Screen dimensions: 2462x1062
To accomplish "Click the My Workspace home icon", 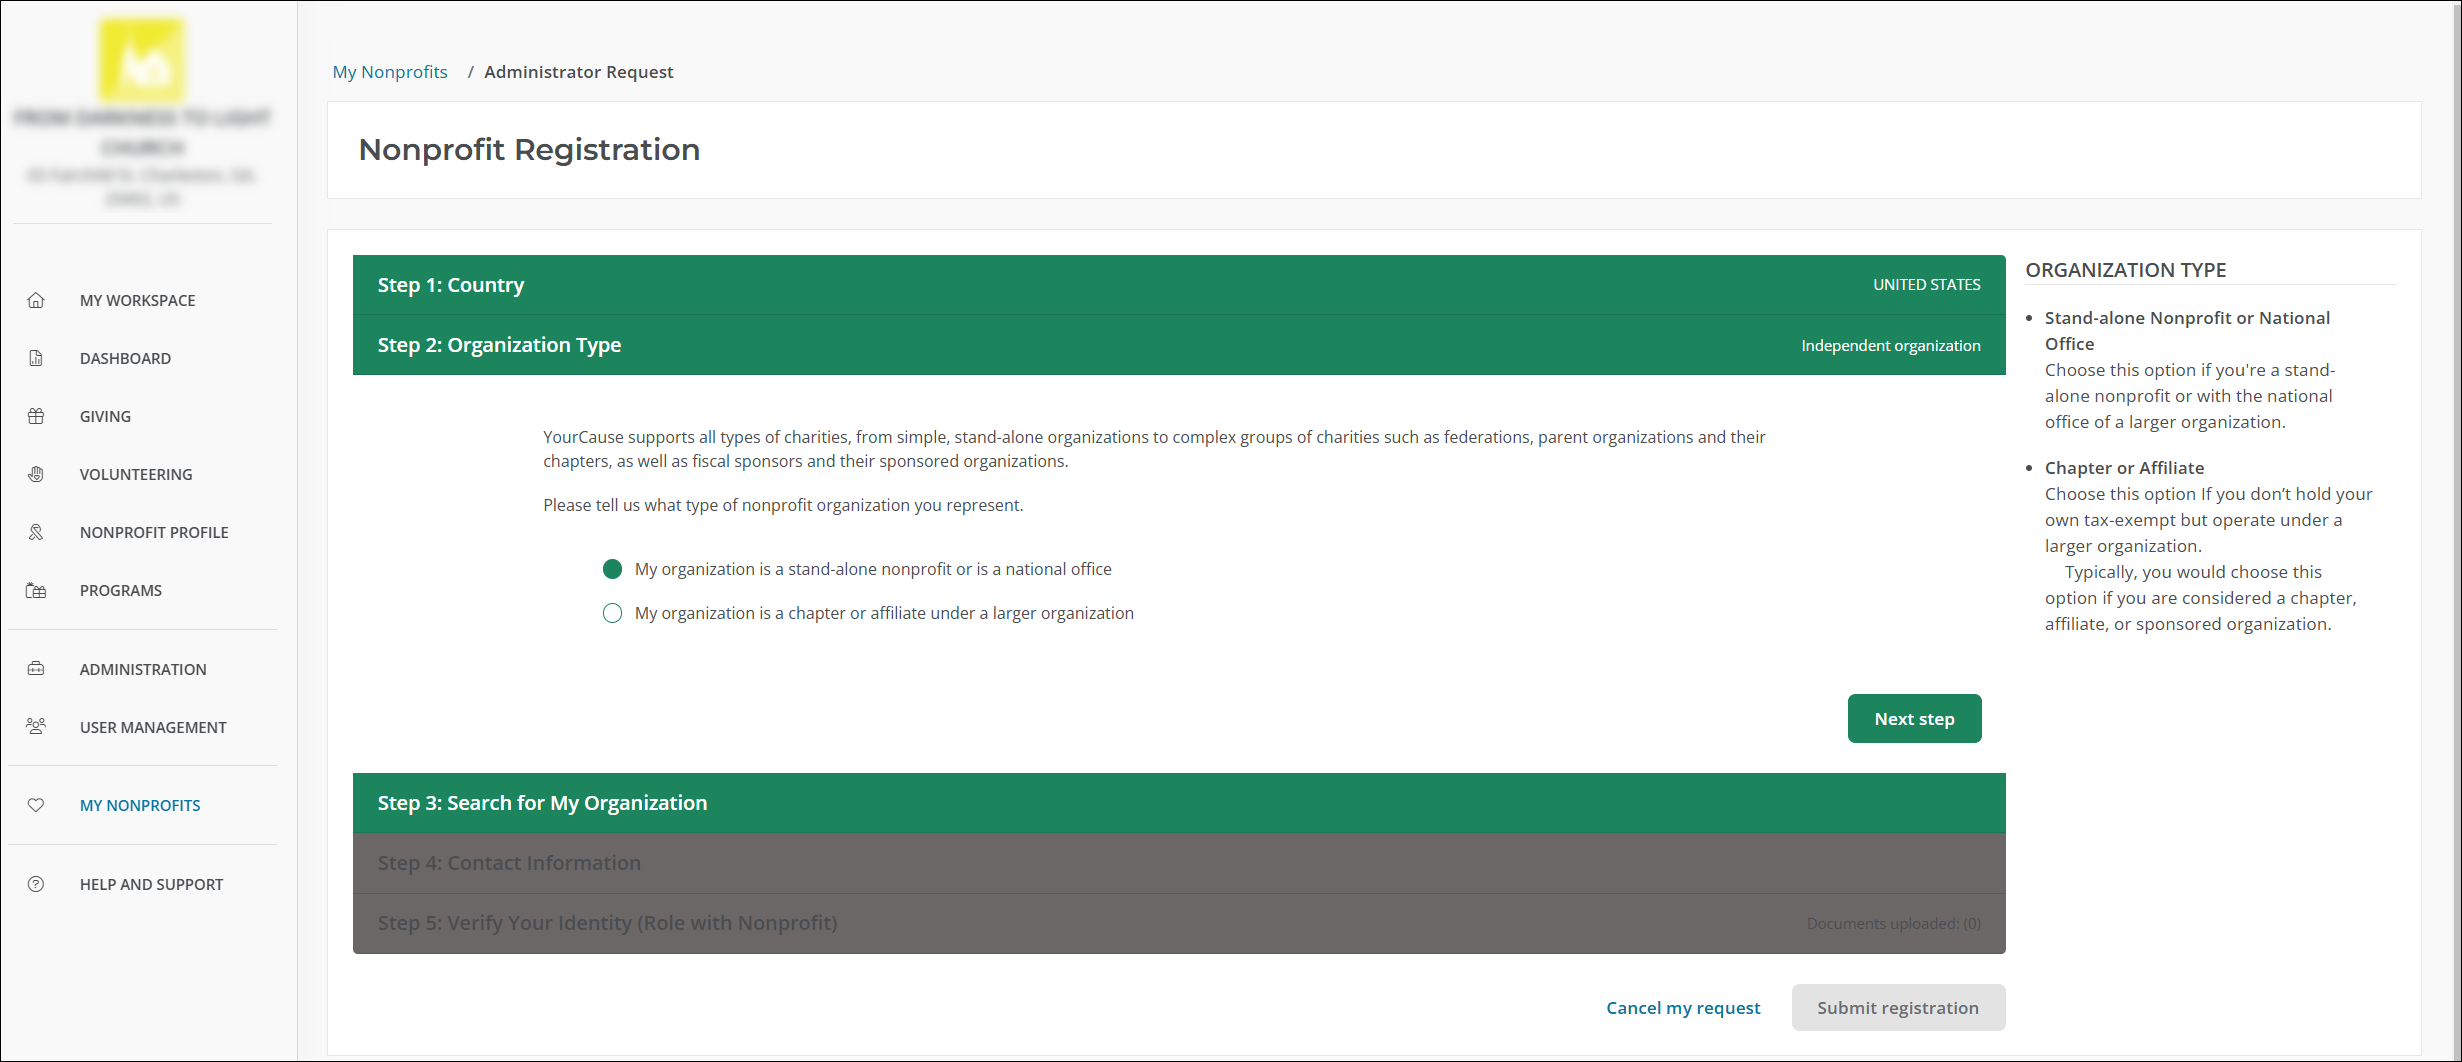I will (36, 300).
